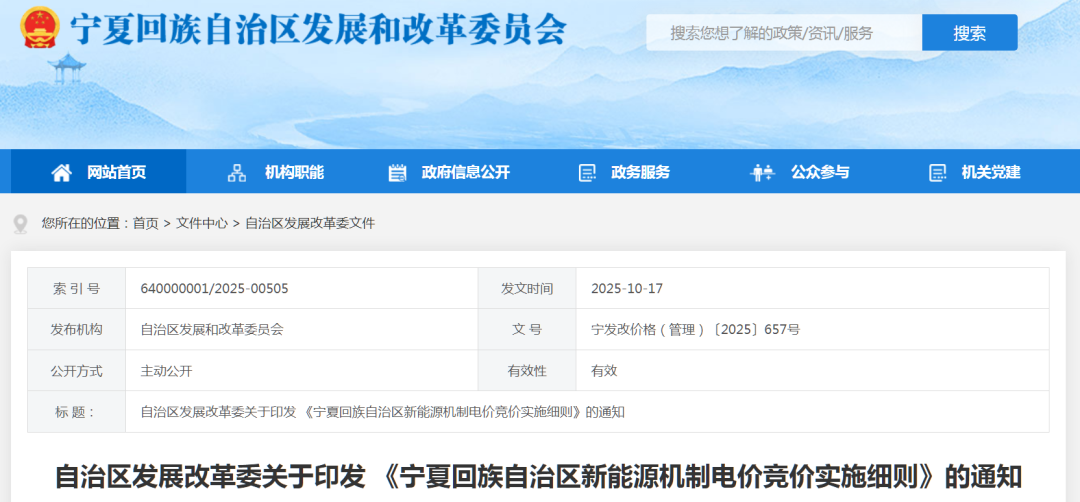Focus the policy search input field
The image size is (1080, 502).
(783, 33)
